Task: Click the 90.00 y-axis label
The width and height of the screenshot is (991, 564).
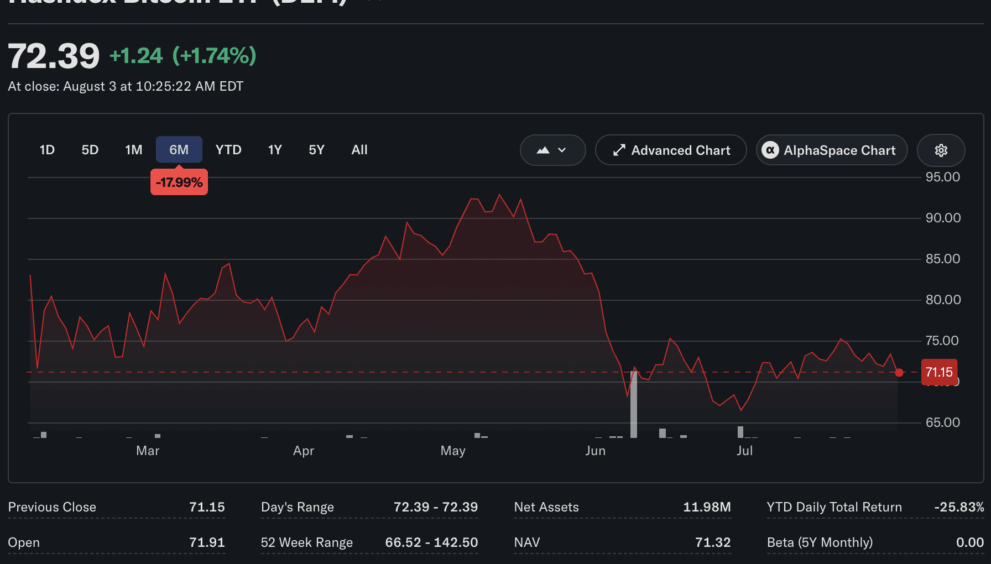Action: pyautogui.click(x=942, y=218)
